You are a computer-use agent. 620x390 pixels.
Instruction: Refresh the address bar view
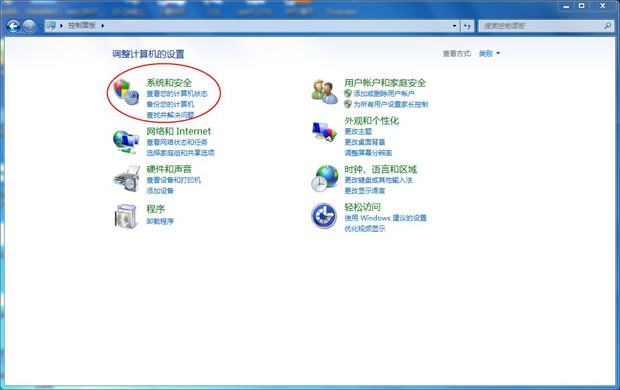pos(467,26)
